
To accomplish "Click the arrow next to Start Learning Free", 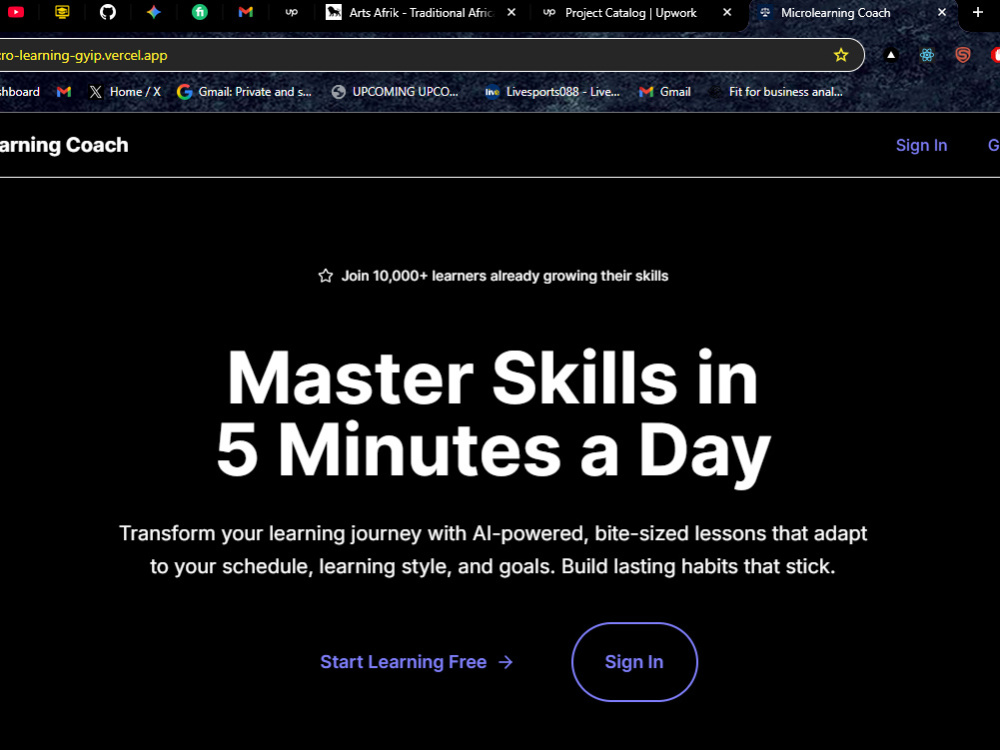I will [506, 663].
